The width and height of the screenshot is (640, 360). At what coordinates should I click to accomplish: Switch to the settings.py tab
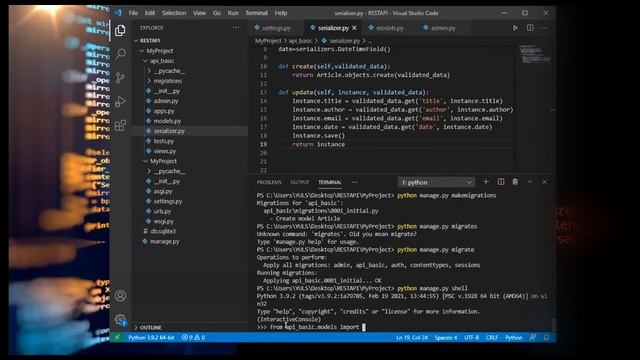coord(276,28)
